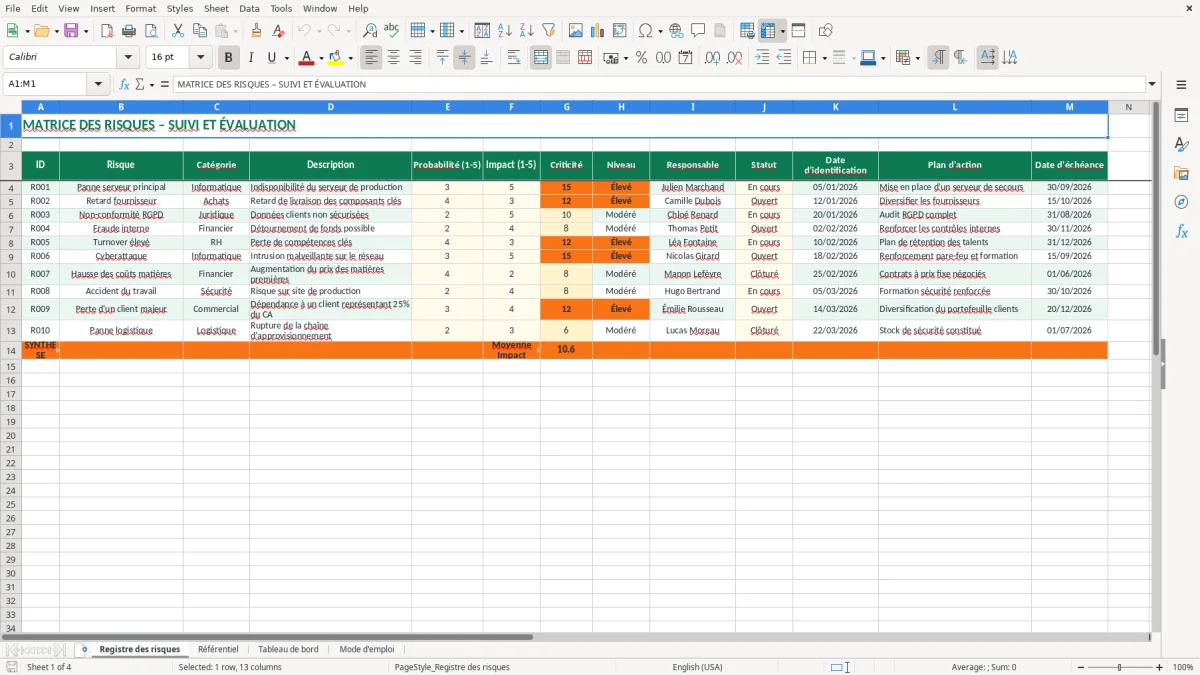Toggle Freeze Rows and Columns

(768, 31)
